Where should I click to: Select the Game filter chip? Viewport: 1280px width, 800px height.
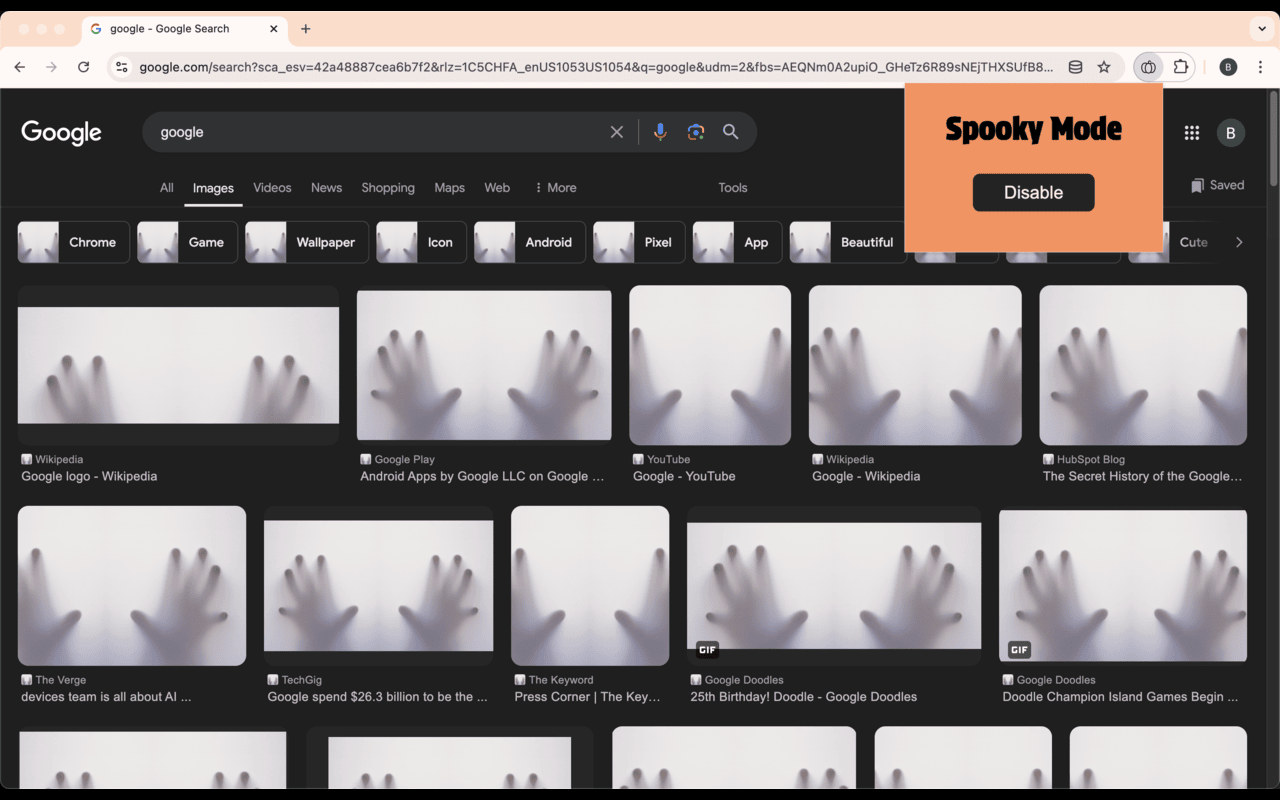(x=187, y=242)
